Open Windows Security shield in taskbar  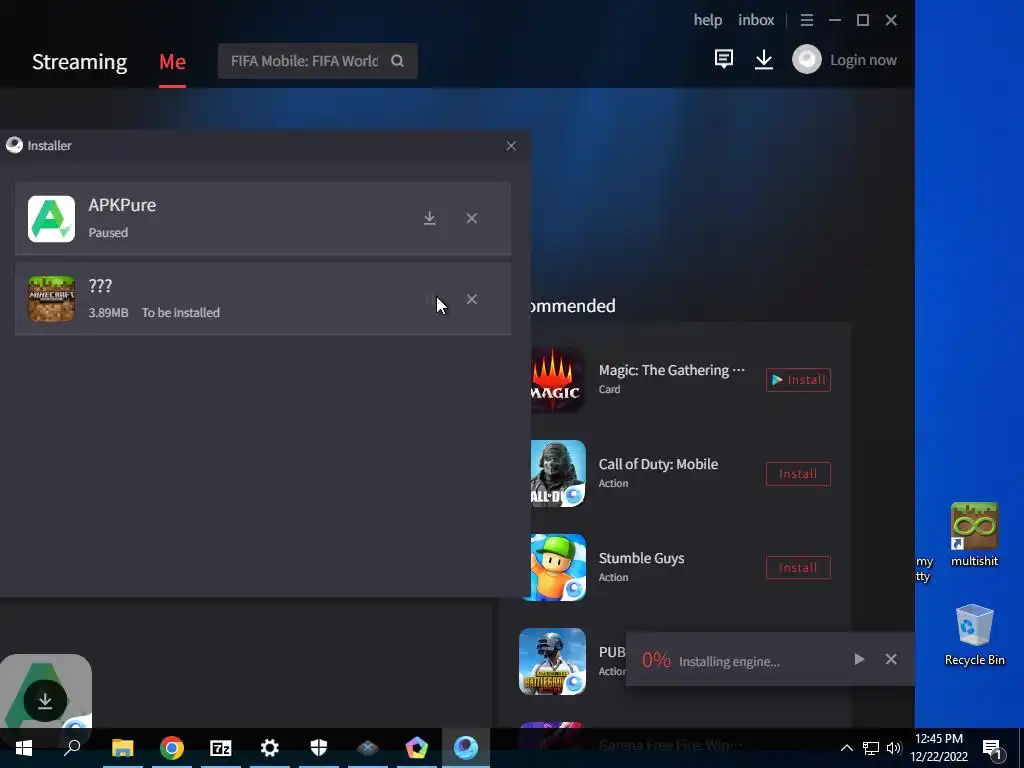pyautogui.click(x=319, y=748)
